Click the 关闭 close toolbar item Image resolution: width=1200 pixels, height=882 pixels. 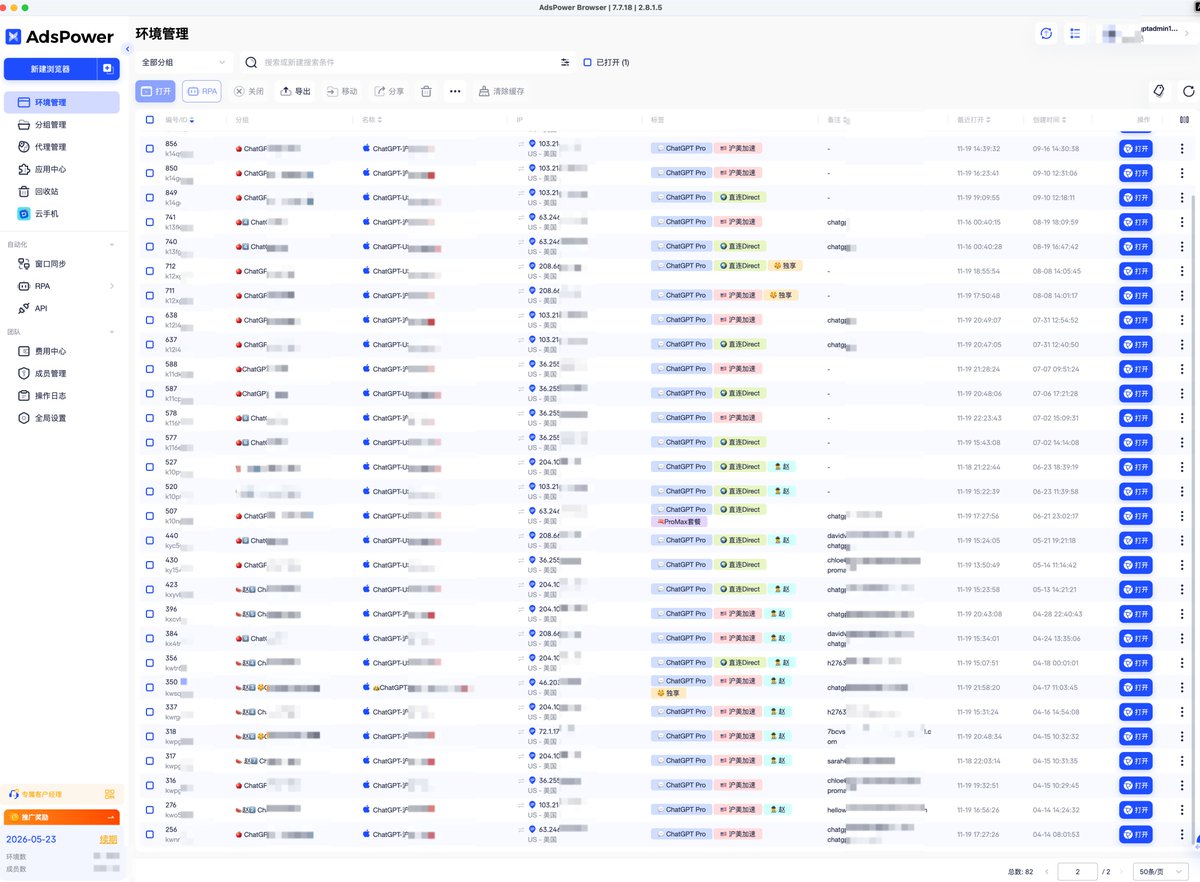pos(249,91)
